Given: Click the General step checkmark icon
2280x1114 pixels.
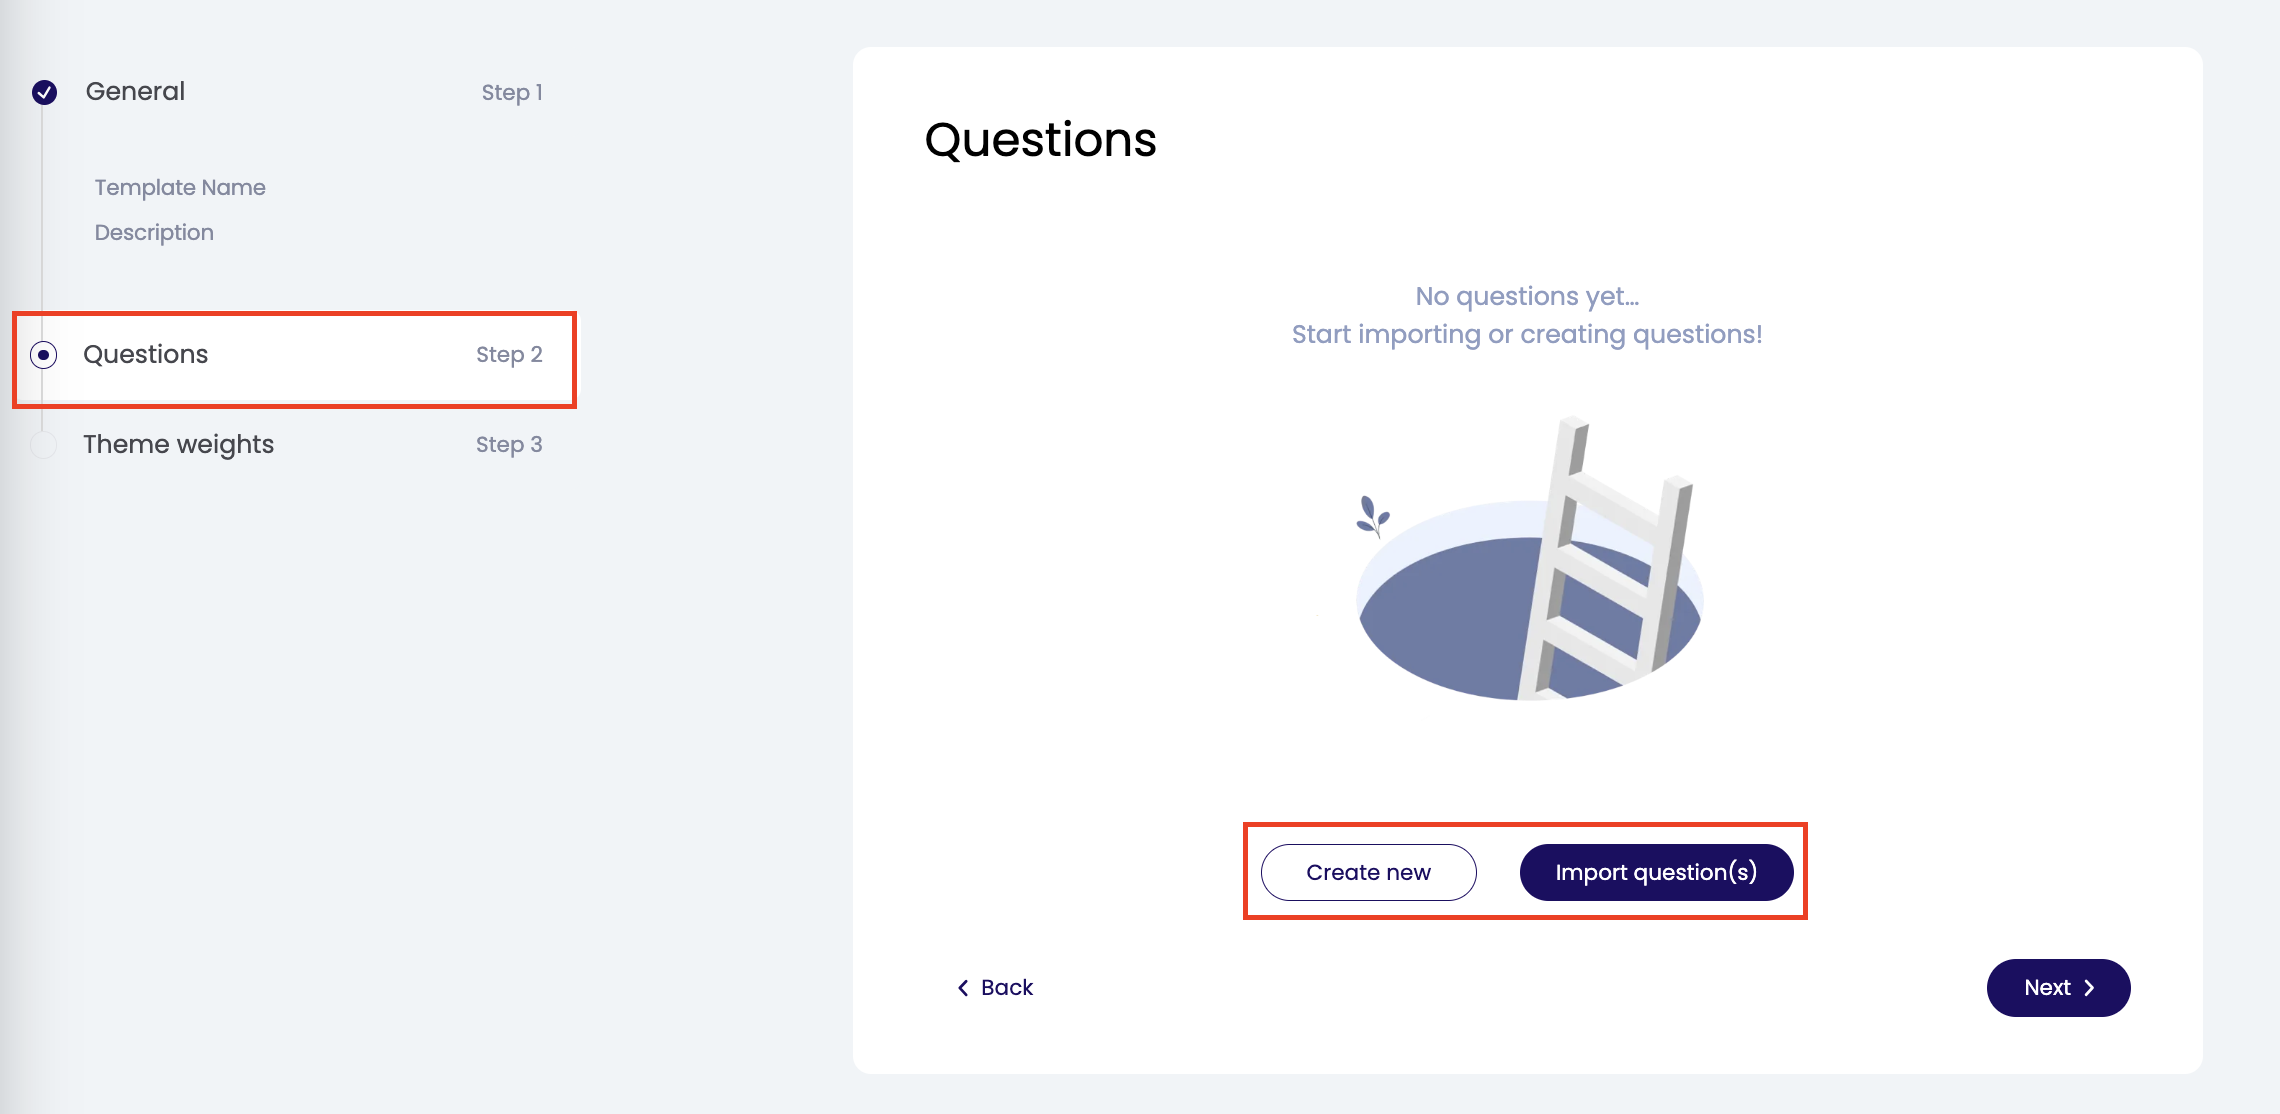Looking at the screenshot, I should tap(44, 92).
